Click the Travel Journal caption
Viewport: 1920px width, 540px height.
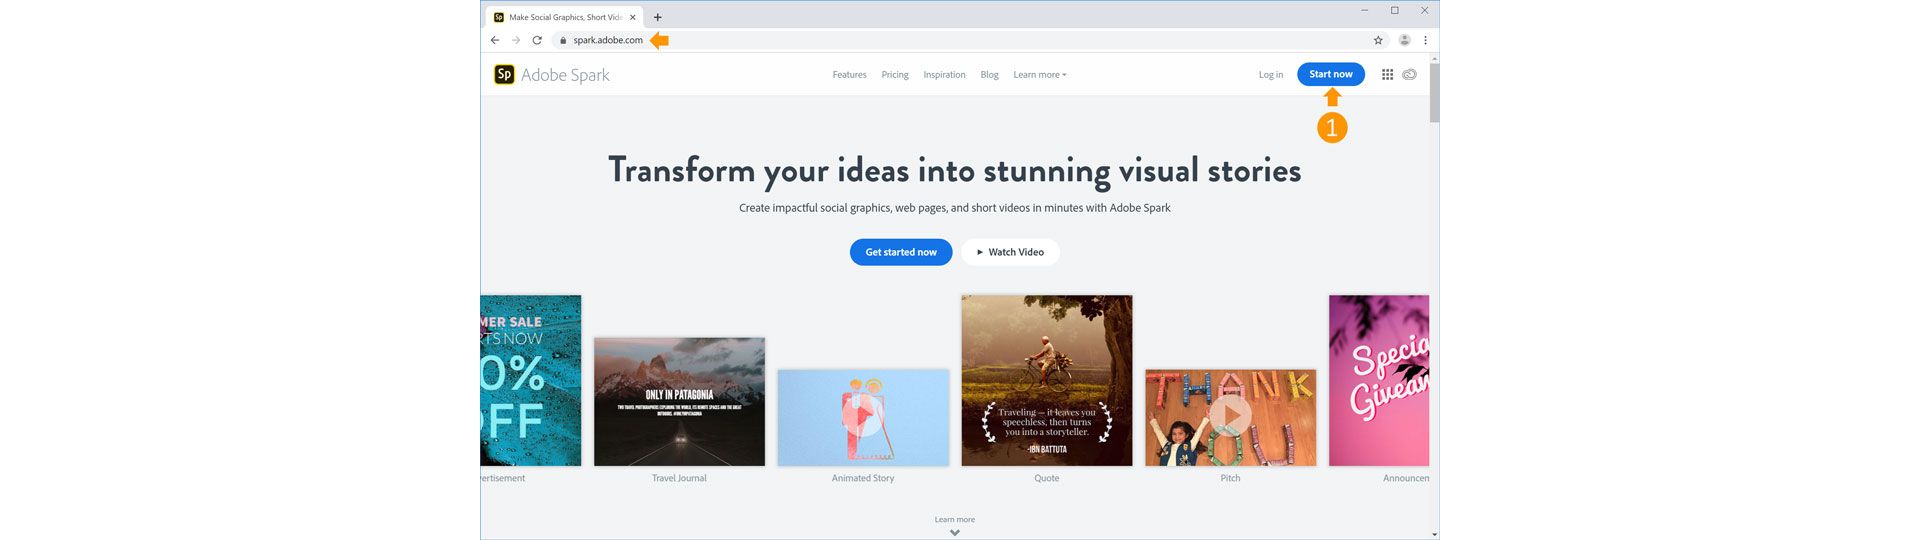click(x=679, y=478)
